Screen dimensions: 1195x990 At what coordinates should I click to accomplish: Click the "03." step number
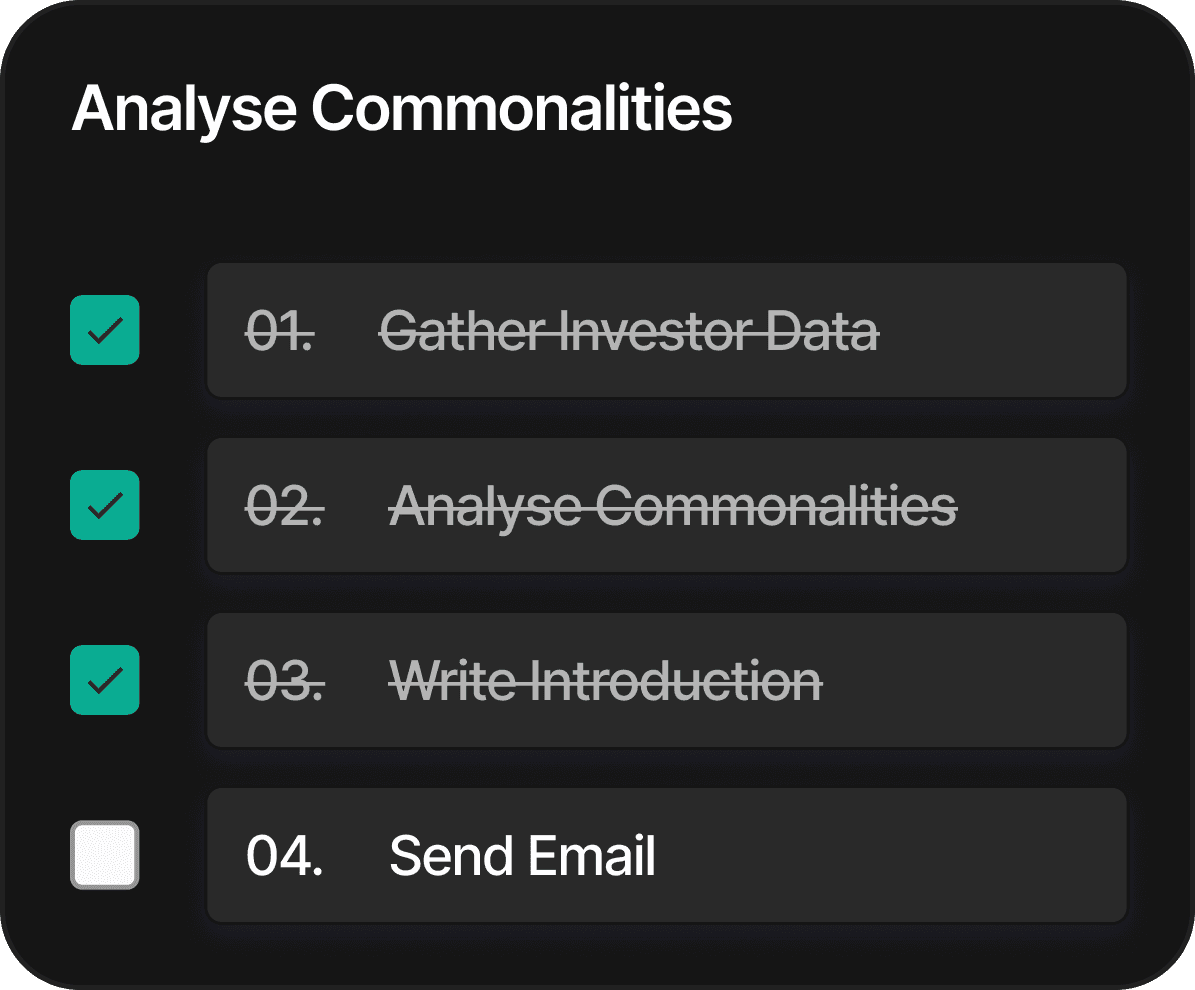(285, 680)
